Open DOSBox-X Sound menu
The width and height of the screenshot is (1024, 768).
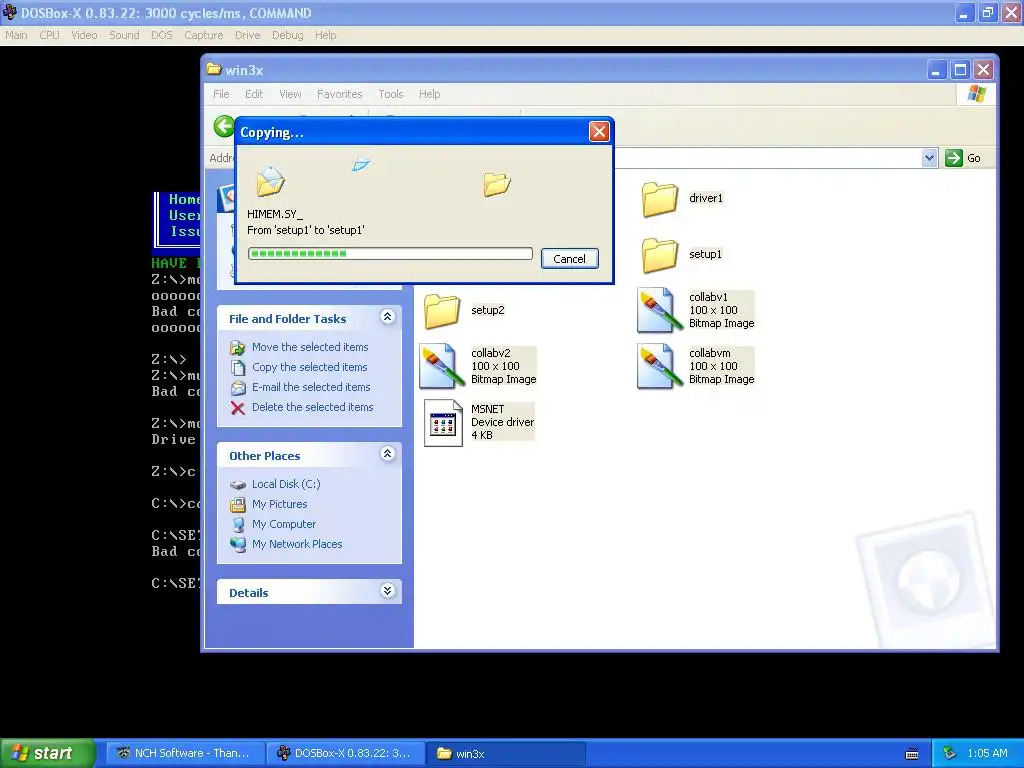124,35
